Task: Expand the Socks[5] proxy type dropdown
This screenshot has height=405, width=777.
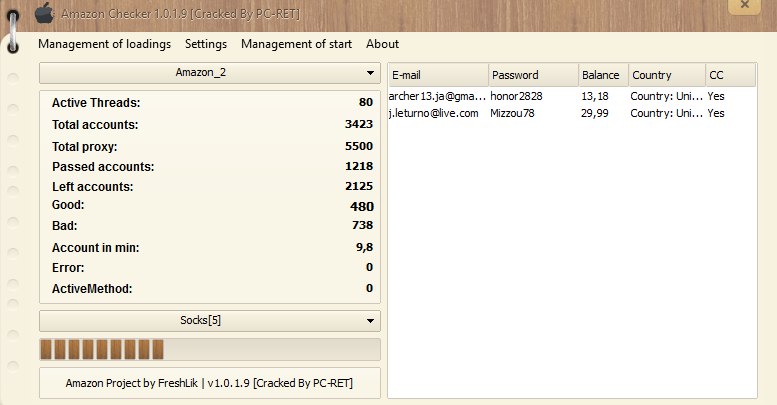Action: click(x=210, y=321)
